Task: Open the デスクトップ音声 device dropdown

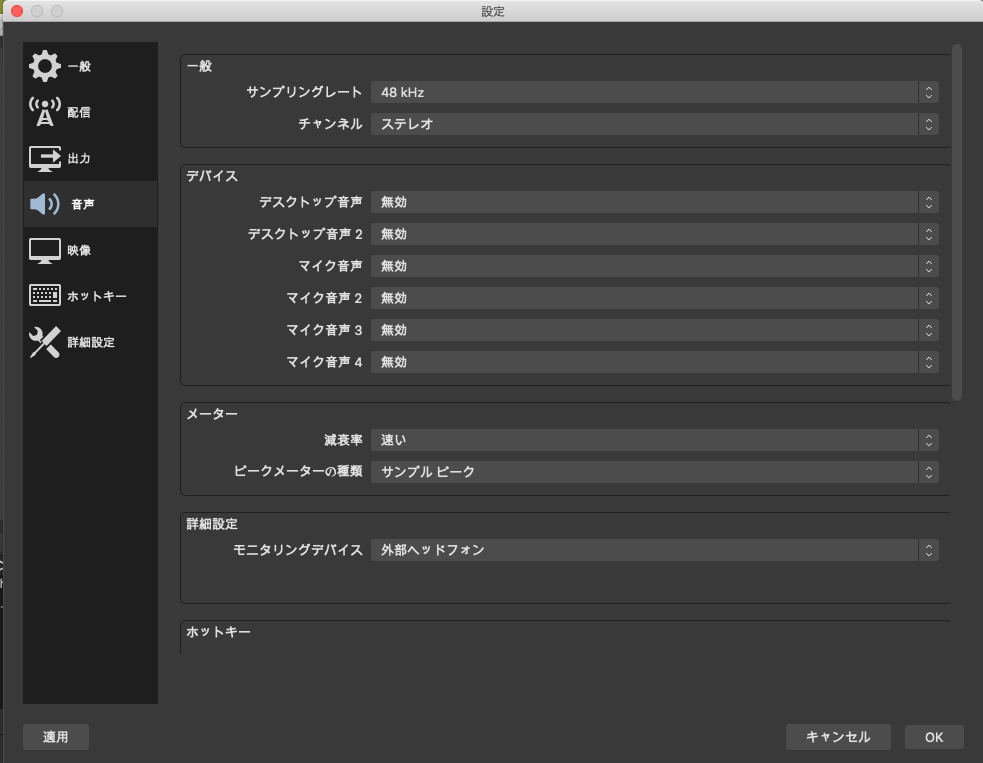Action: pos(654,202)
